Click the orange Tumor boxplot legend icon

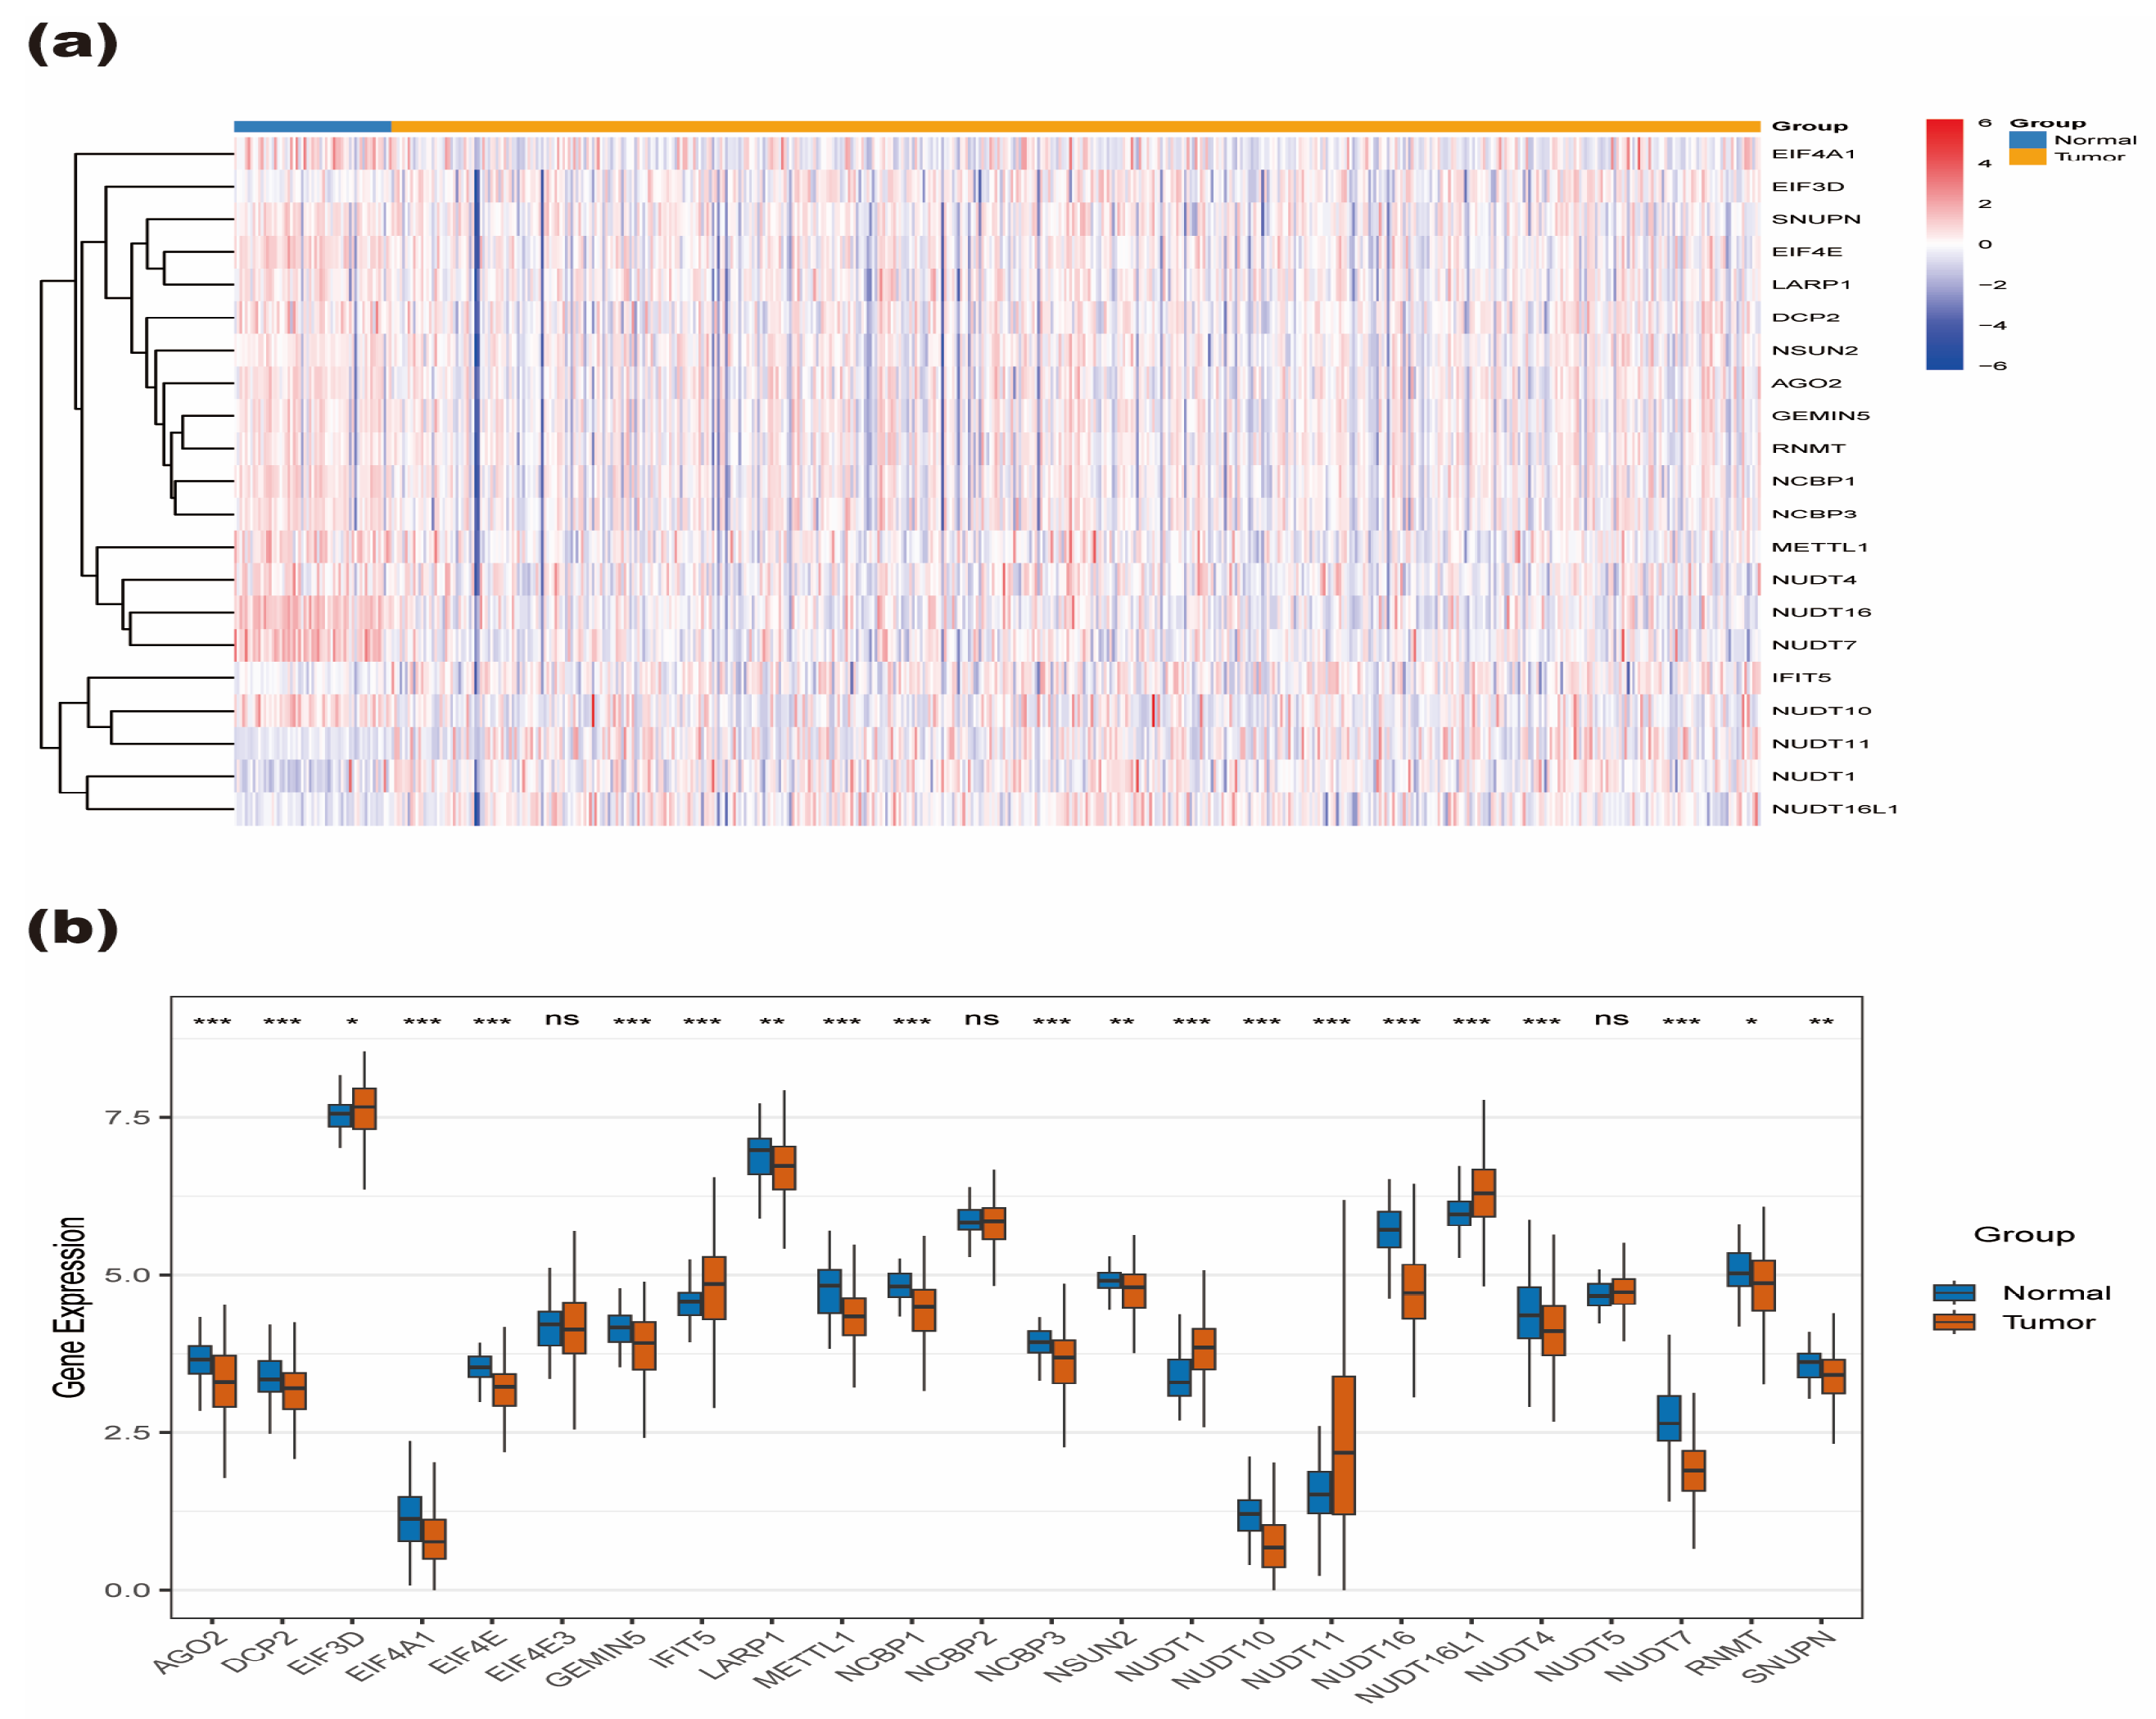[1954, 1322]
